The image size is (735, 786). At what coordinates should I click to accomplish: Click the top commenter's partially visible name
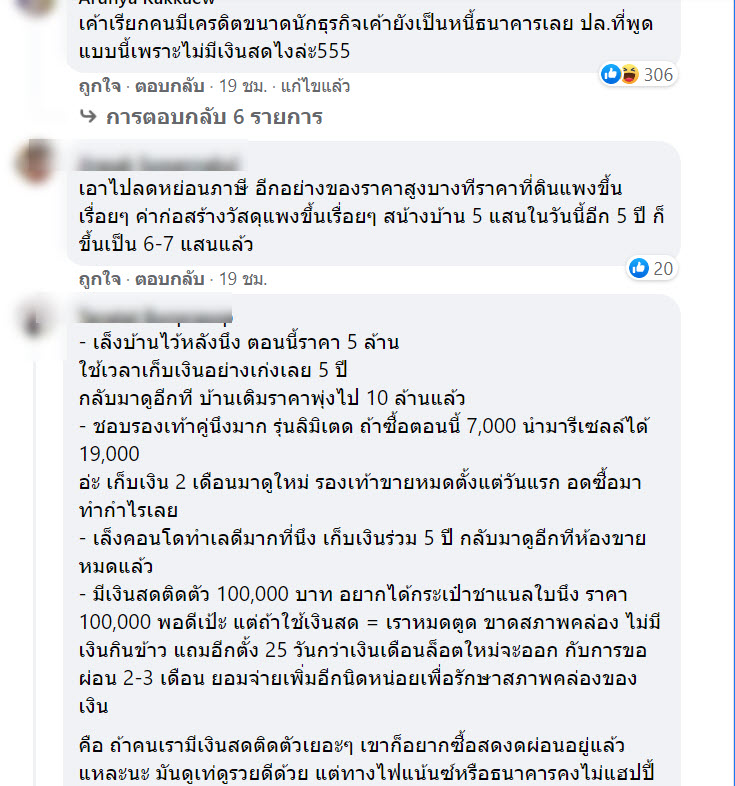(146, 3)
